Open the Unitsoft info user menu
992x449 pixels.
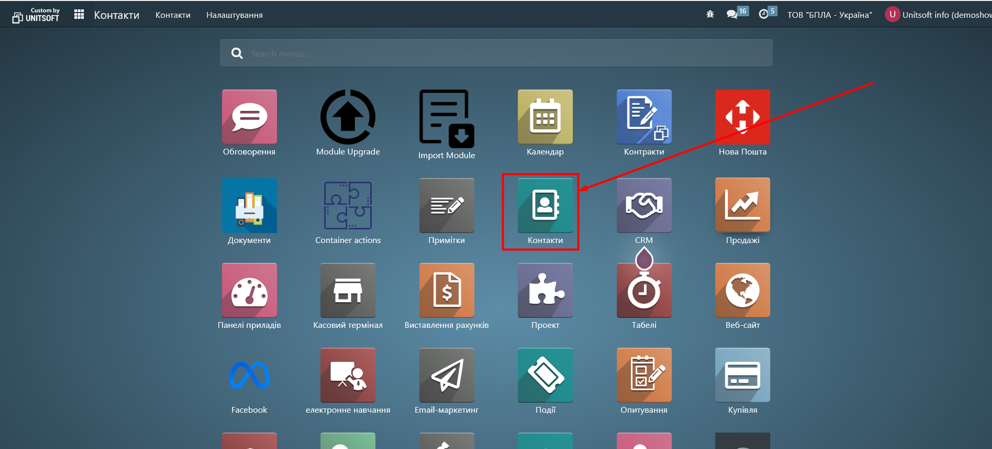coord(938,15)
